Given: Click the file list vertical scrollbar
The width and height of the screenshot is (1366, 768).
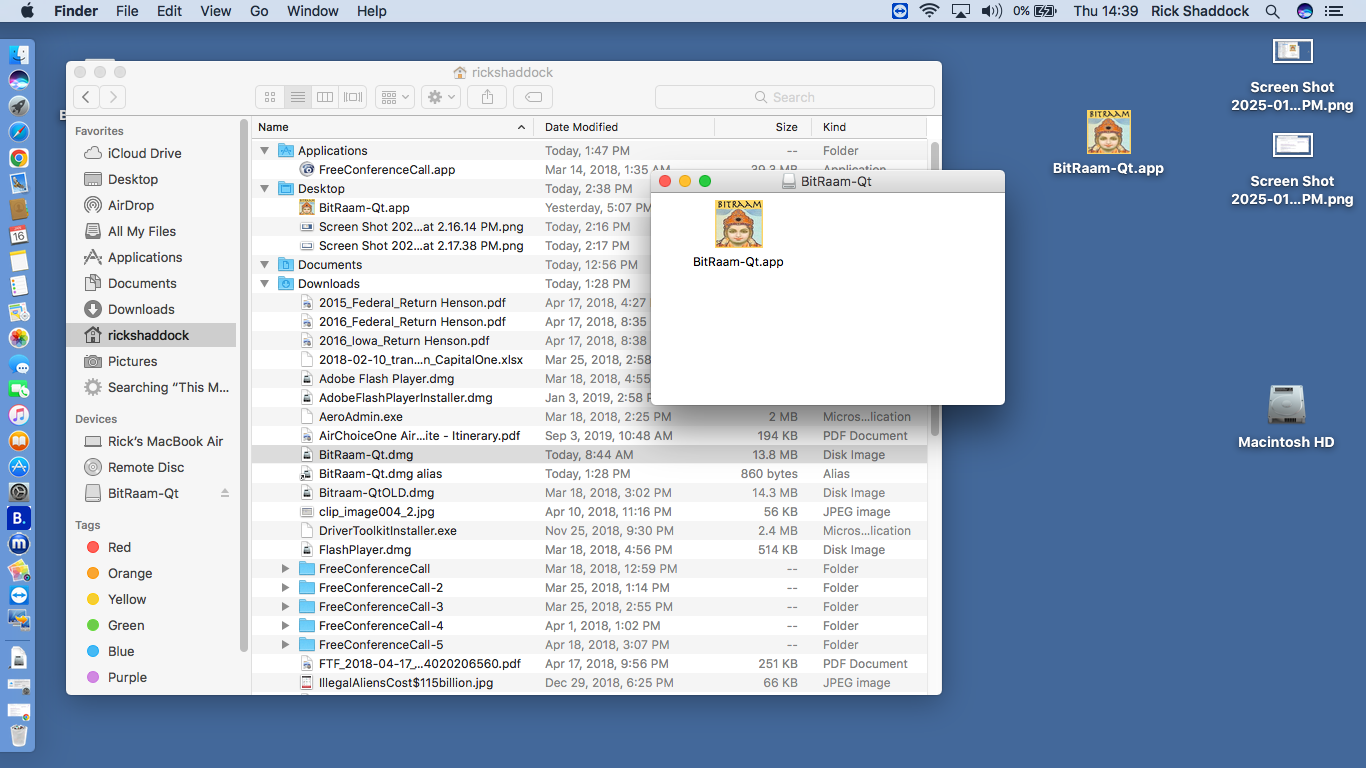Looking at the screenshot, I should pyautogui.click(x=935, y=290).
